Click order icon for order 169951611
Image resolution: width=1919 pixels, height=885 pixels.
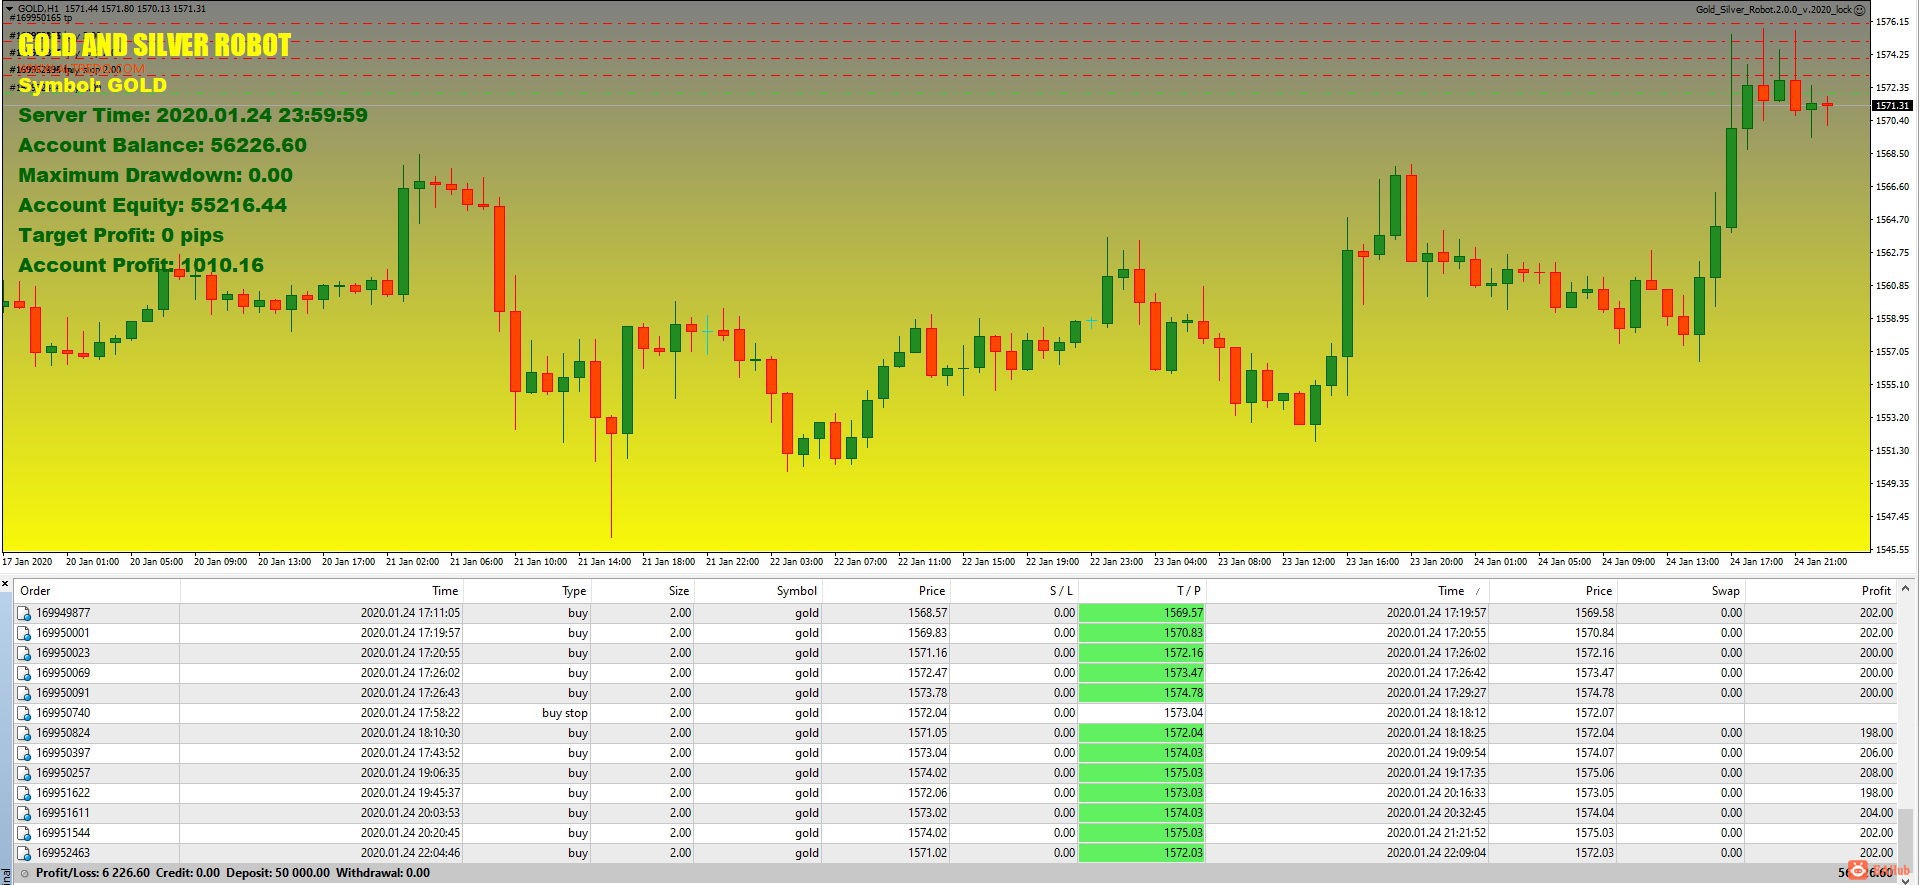point(25,813)
